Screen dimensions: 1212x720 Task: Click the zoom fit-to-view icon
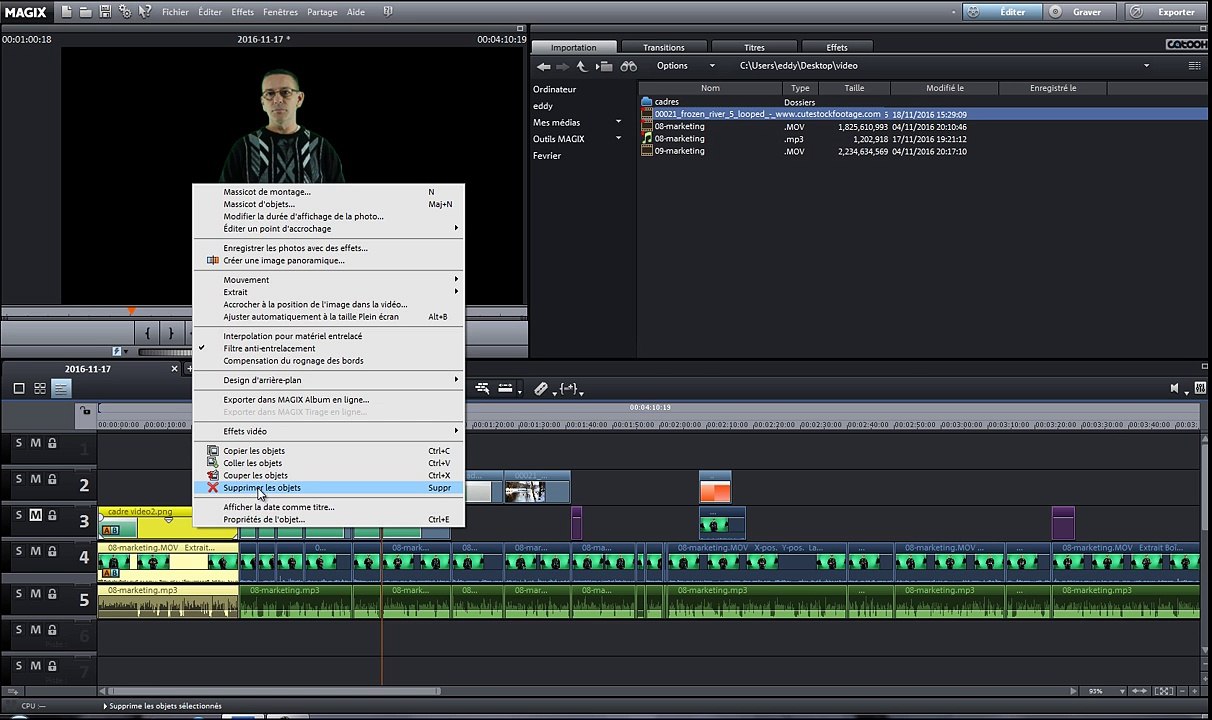pyautogui.click(x=1163, y=691)
